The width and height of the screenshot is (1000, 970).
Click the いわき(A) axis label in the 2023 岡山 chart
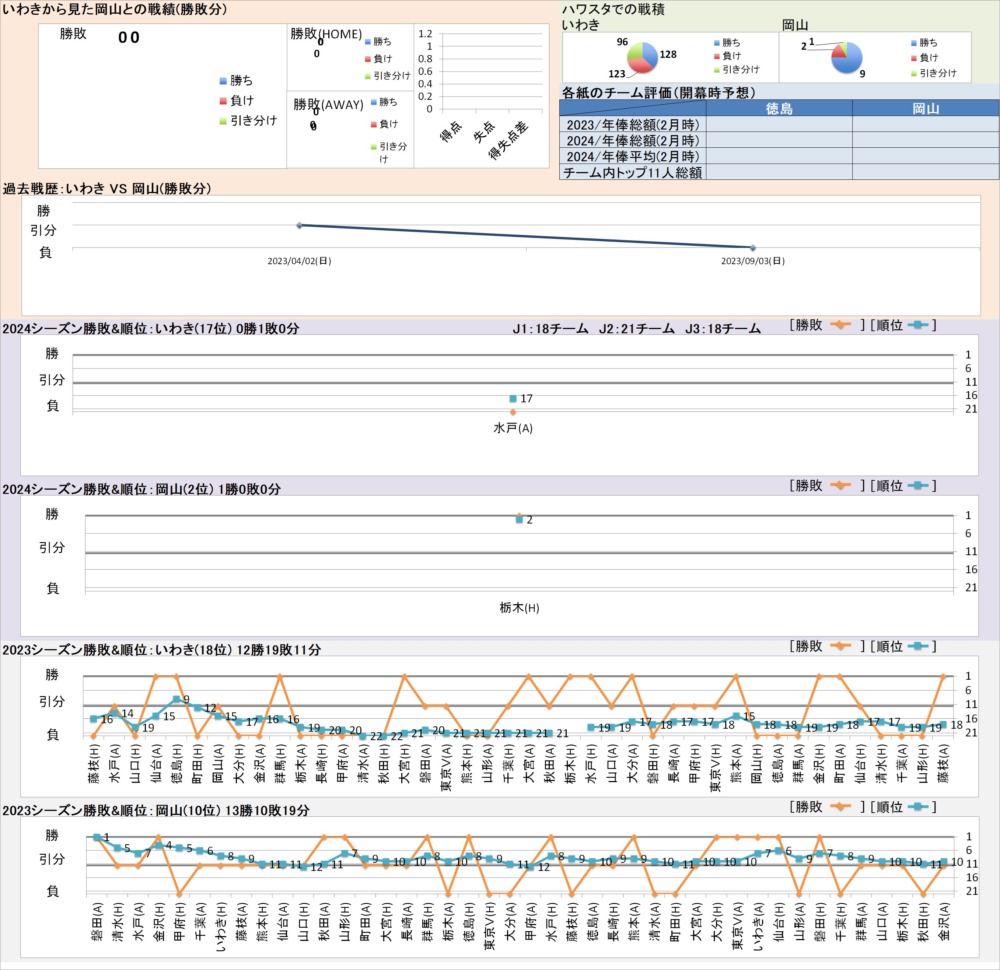tap(758, 927)
